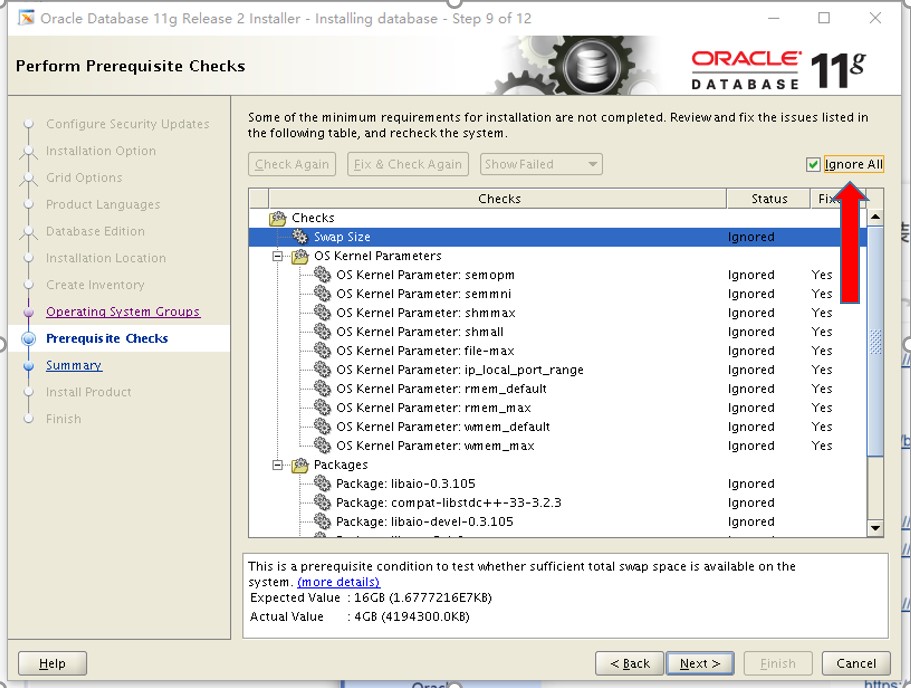
Task: Click gear icon beside shmall parameter
Action: click(322, 331)
